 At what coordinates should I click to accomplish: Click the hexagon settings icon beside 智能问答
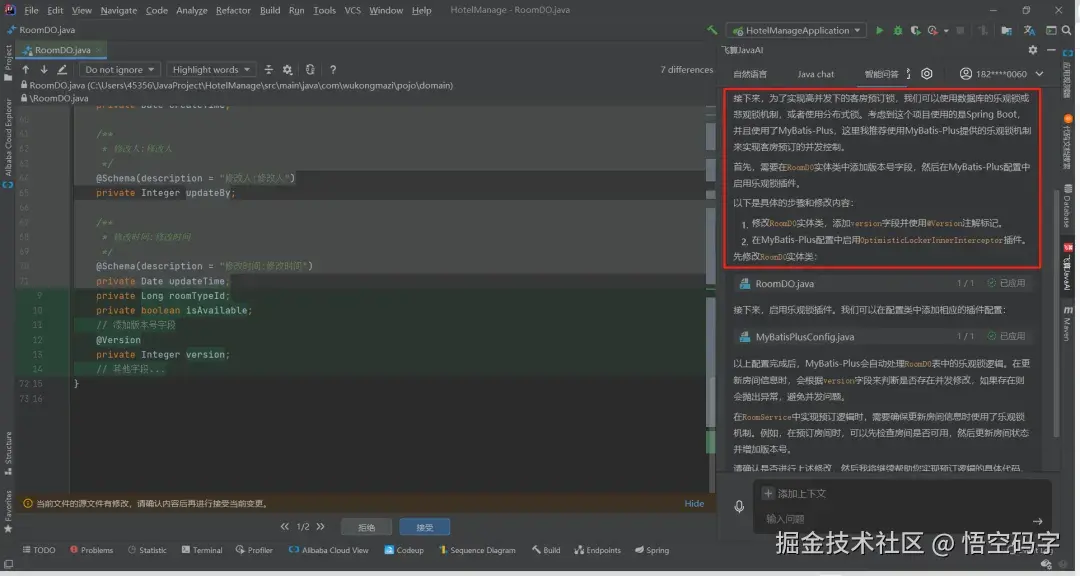coord(927,74)
